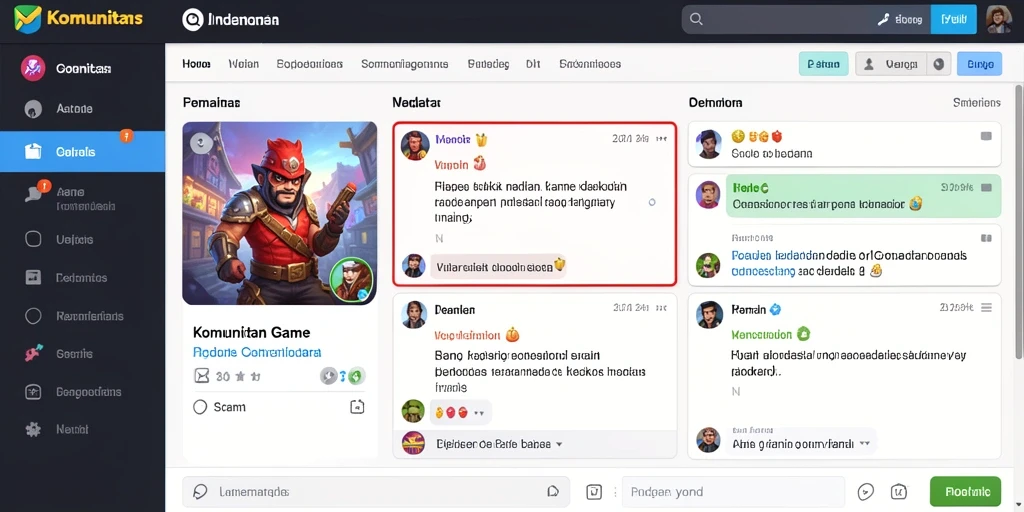Open the Herle C green message

point(863,196)
